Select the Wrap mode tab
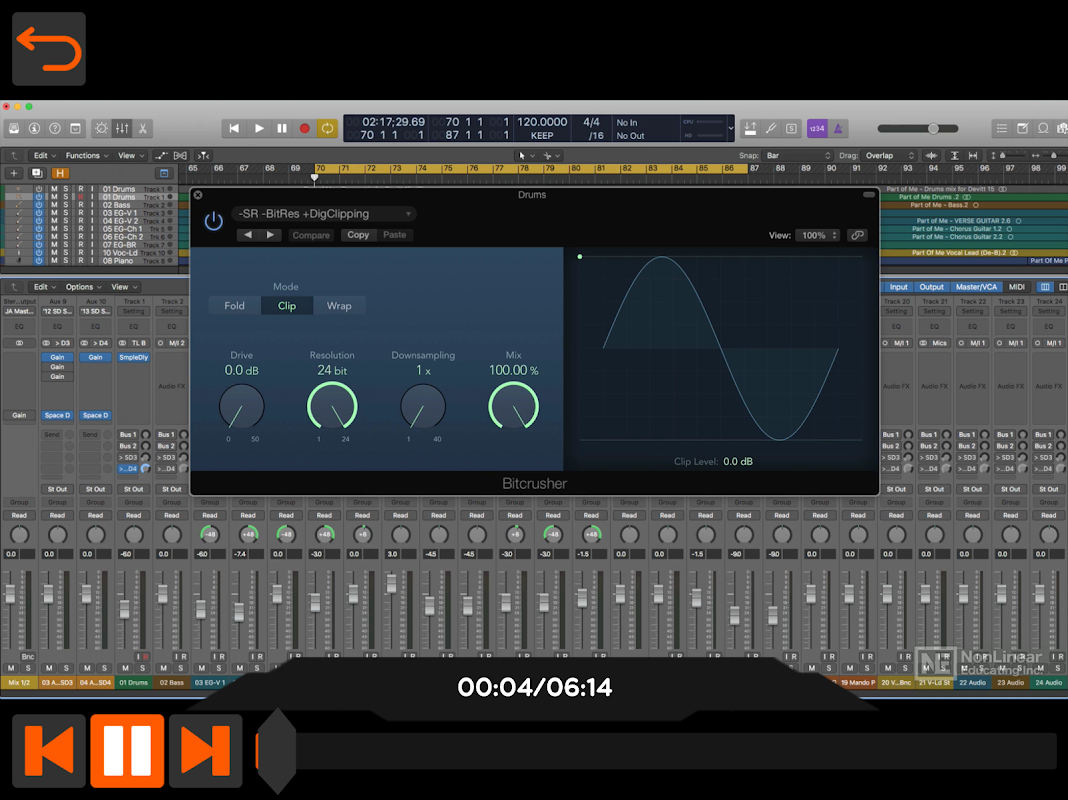Screen dimensions: 1068x800 pos(339,306)
